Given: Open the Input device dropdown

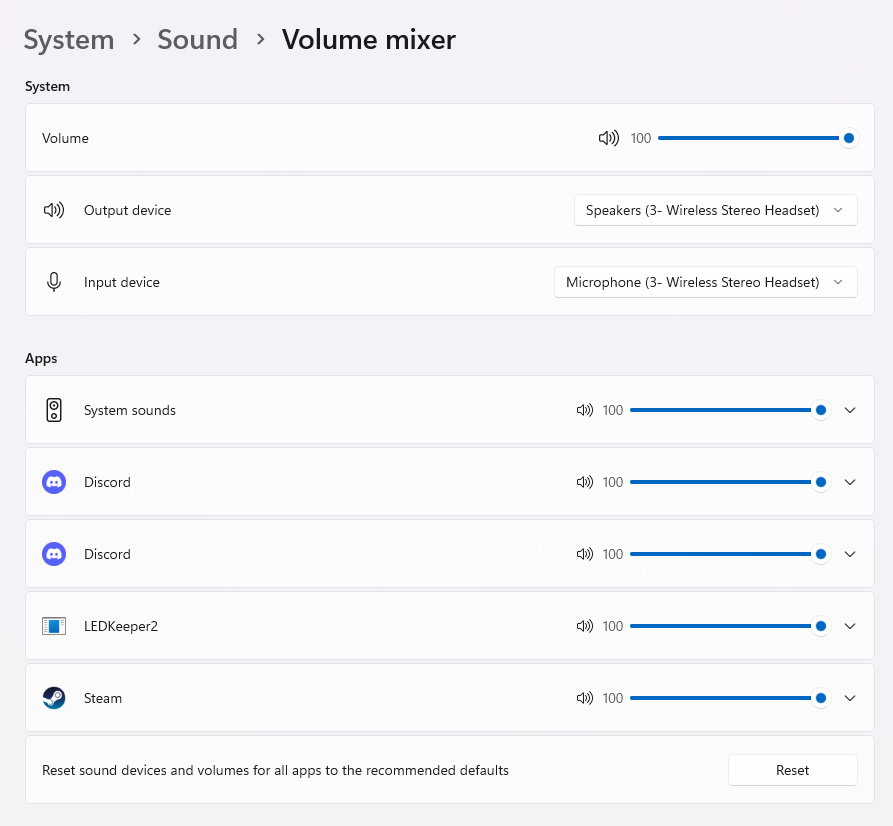Looking at the screenshot, I should pos(706,282).
